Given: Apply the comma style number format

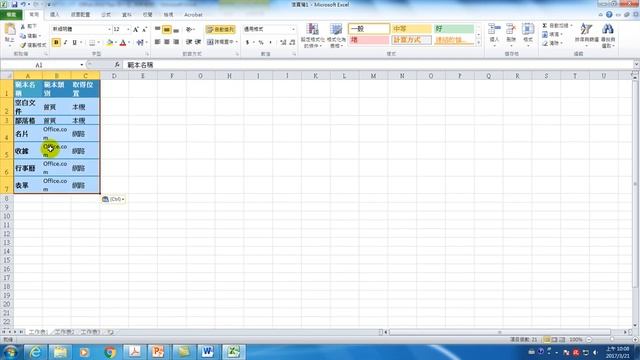Looking at the screenshot, I should coord(270,42).
